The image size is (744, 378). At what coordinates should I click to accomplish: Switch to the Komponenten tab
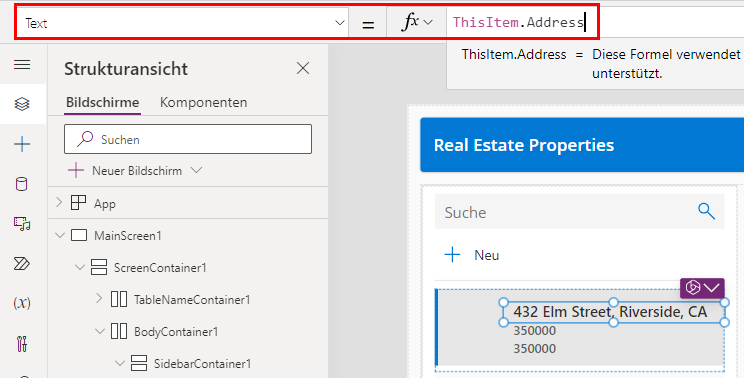(204, 102)
